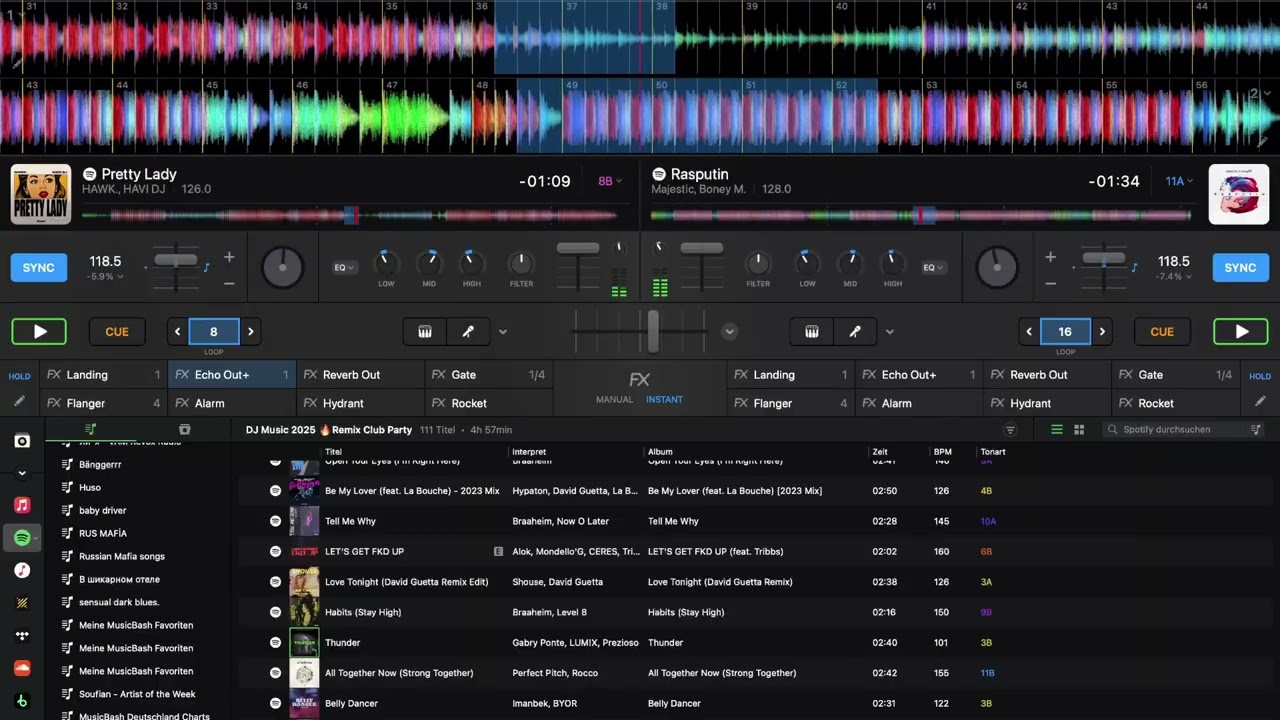Image resolution: width=1280 pixels, height=720 pixels.
Task: Toggle the 8-beat loop on left deck
Action: pos(213,332)
